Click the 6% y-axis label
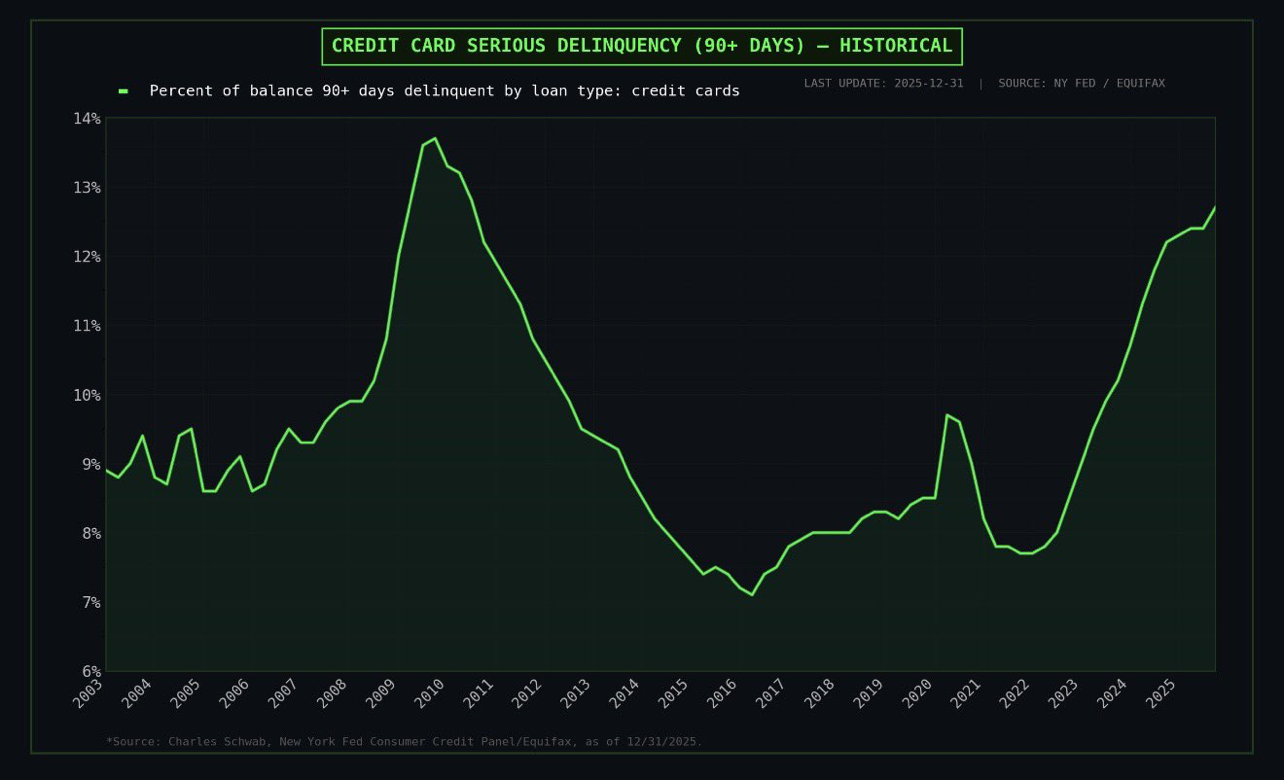The image size is (1284, 780). [x=90, y=671]
